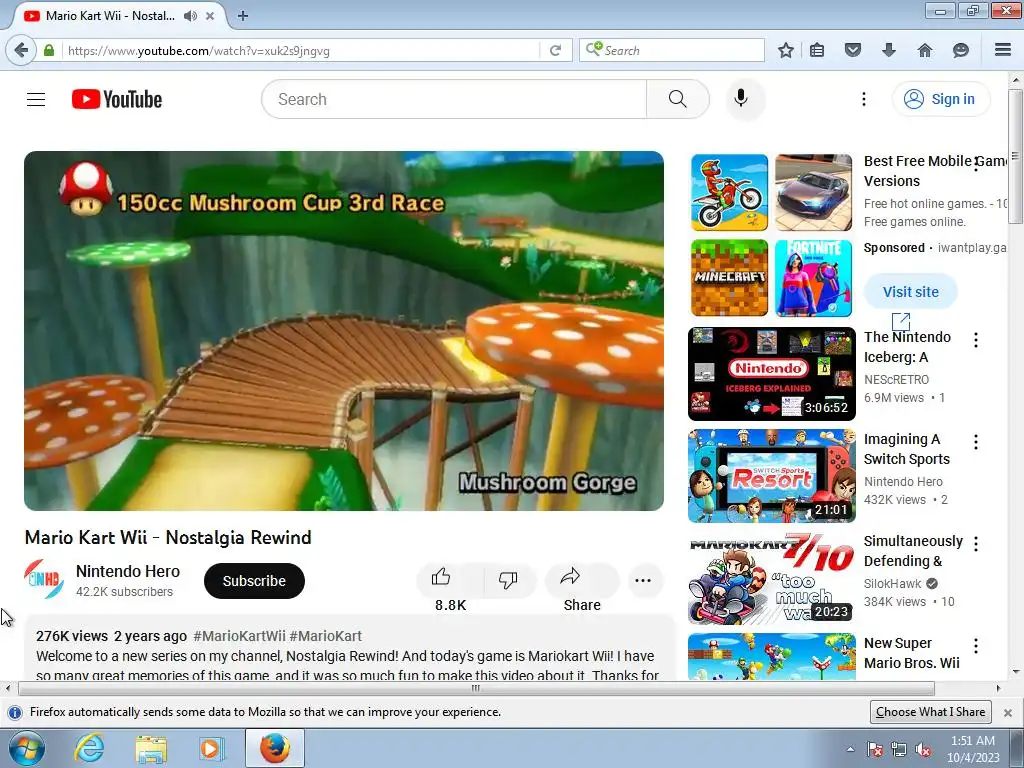
Task: Click the Mario Kart video player
Action: point(344,331)
